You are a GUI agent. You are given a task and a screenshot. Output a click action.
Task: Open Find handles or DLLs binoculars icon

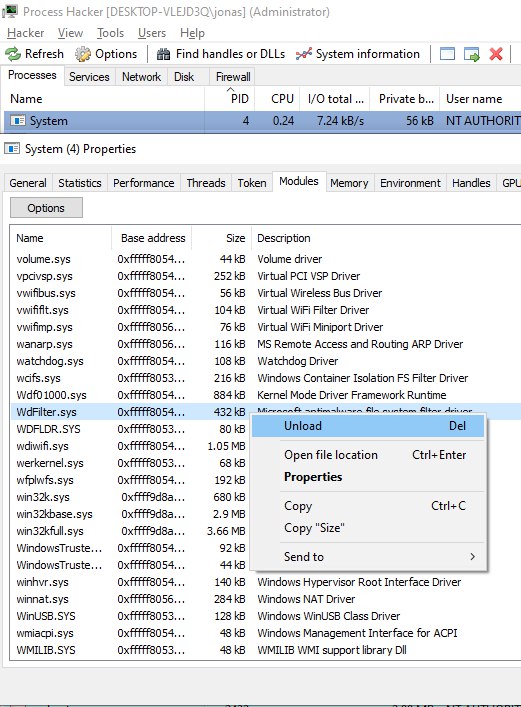[x=163, y=54]
